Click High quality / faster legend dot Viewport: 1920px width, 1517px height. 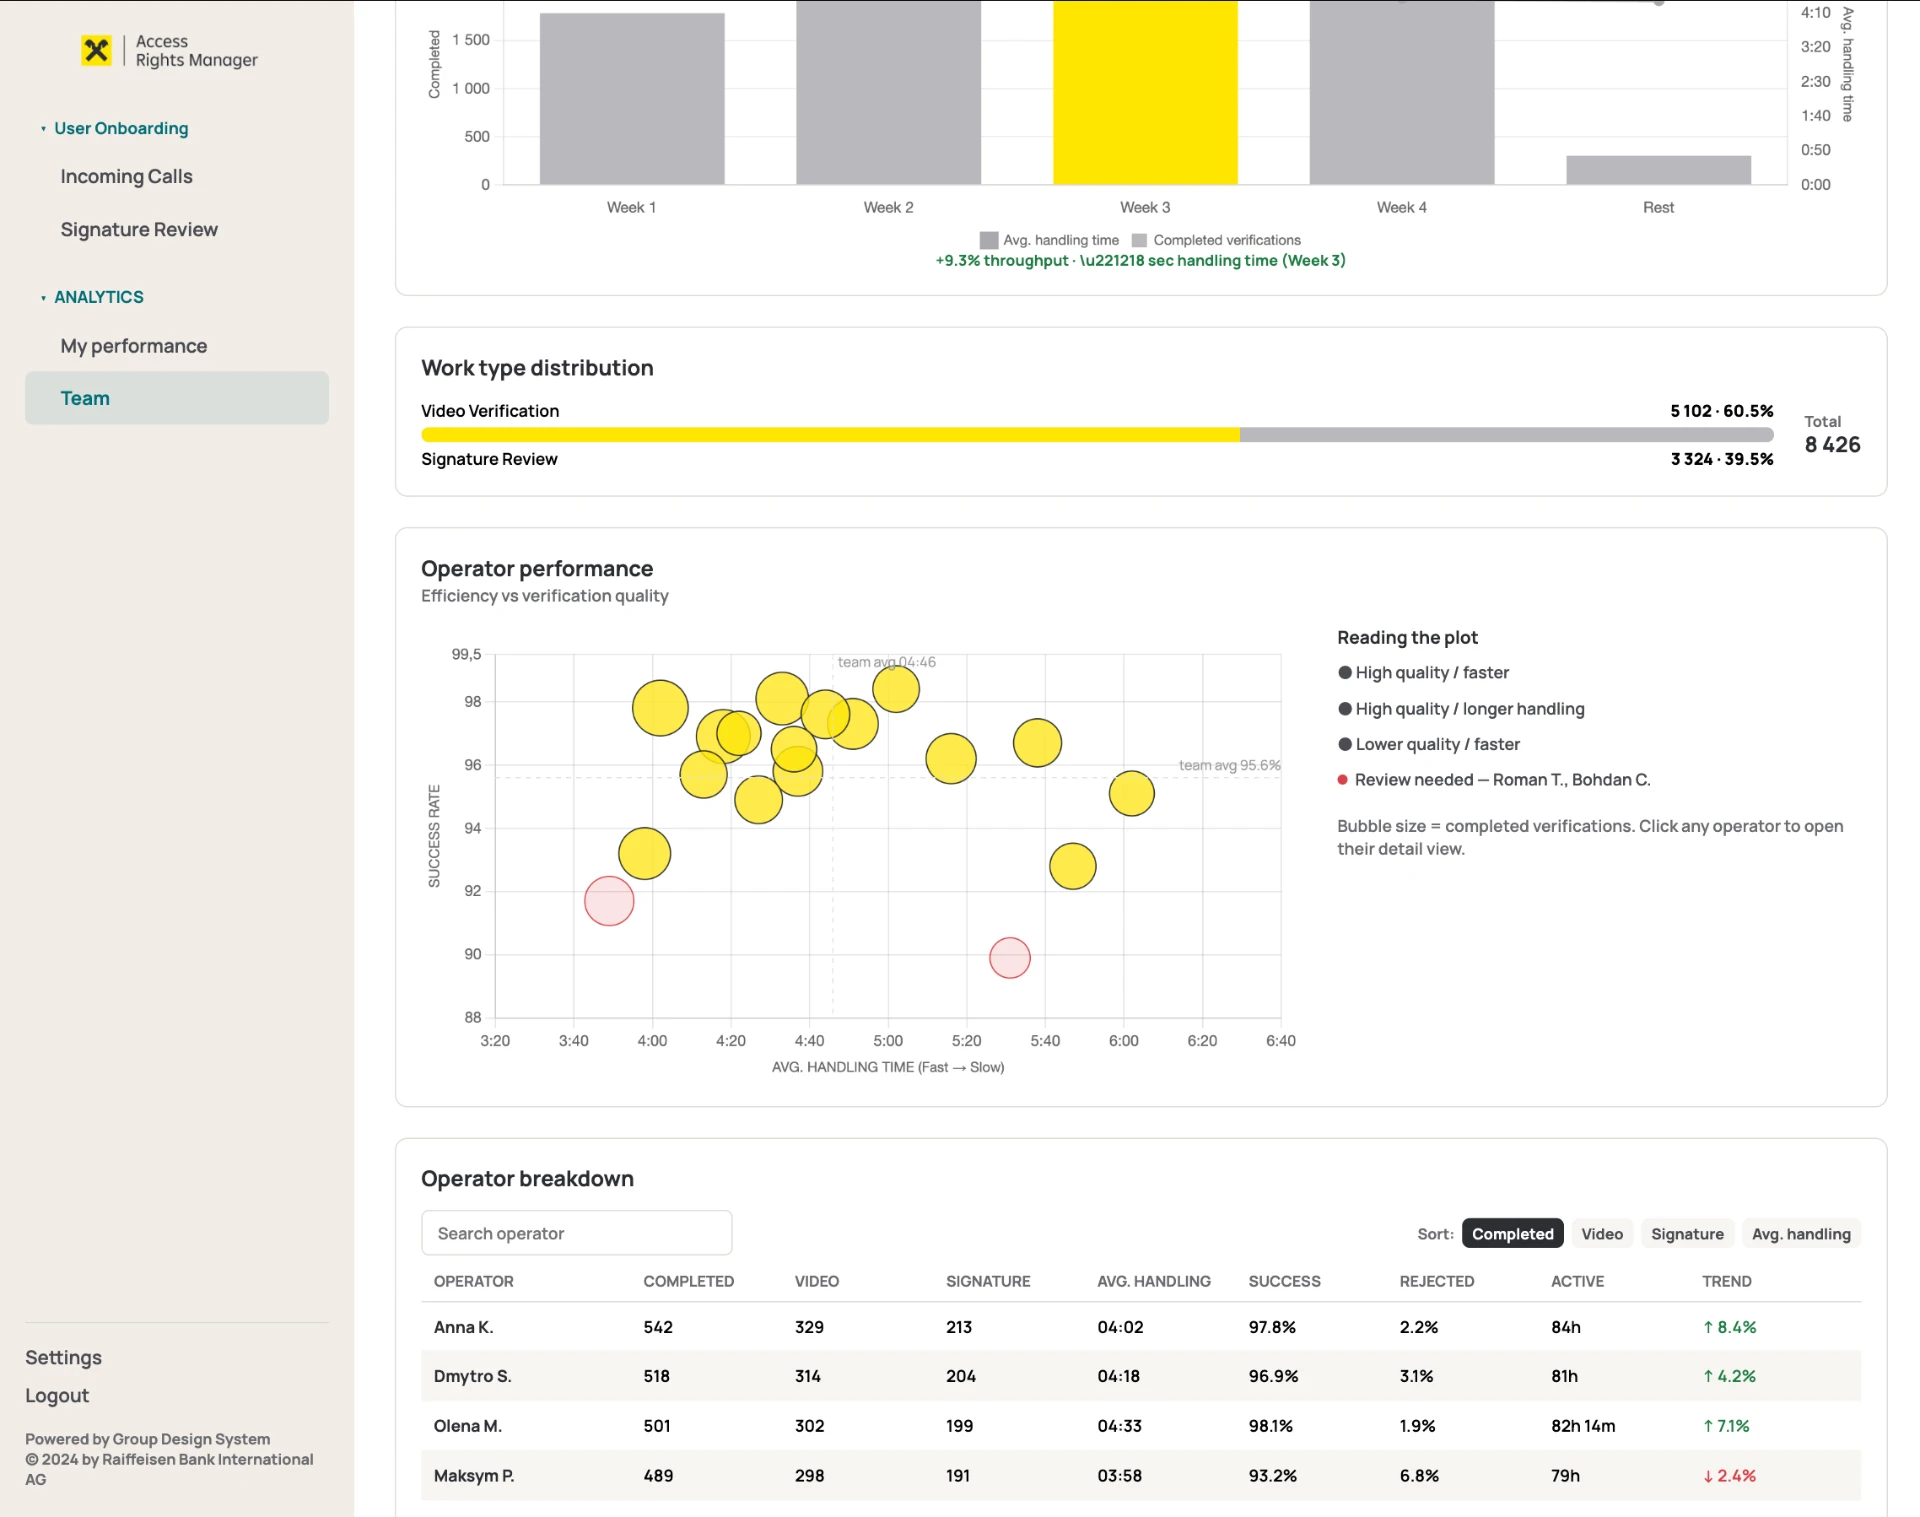point(1345,673)
